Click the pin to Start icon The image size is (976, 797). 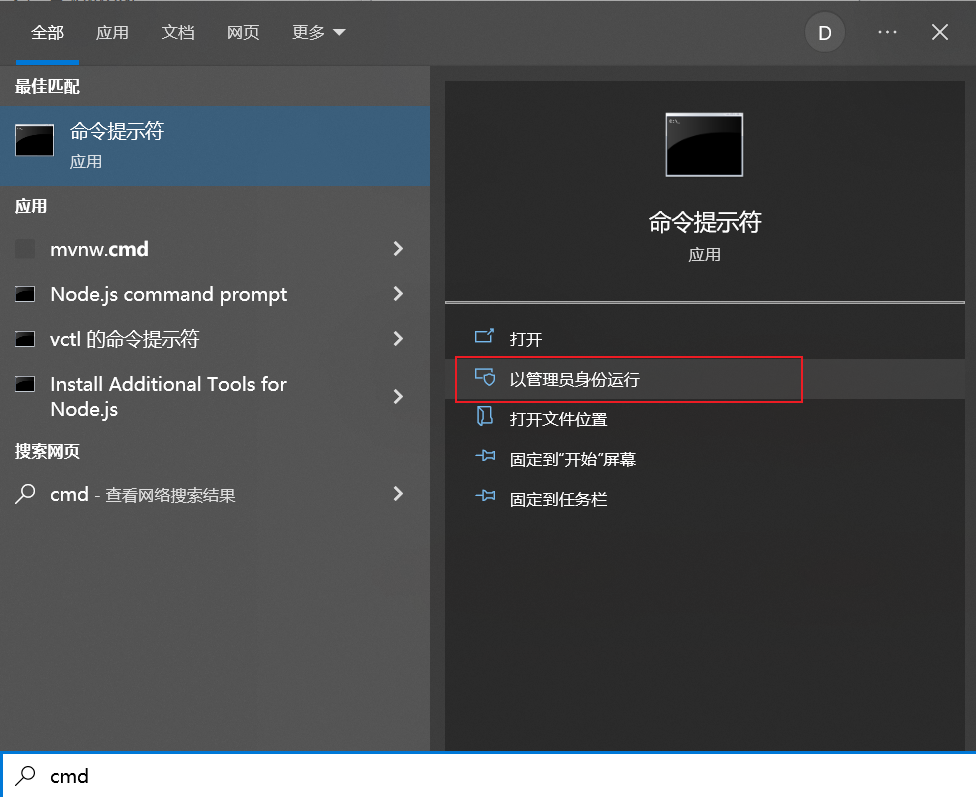pos(485,456)
